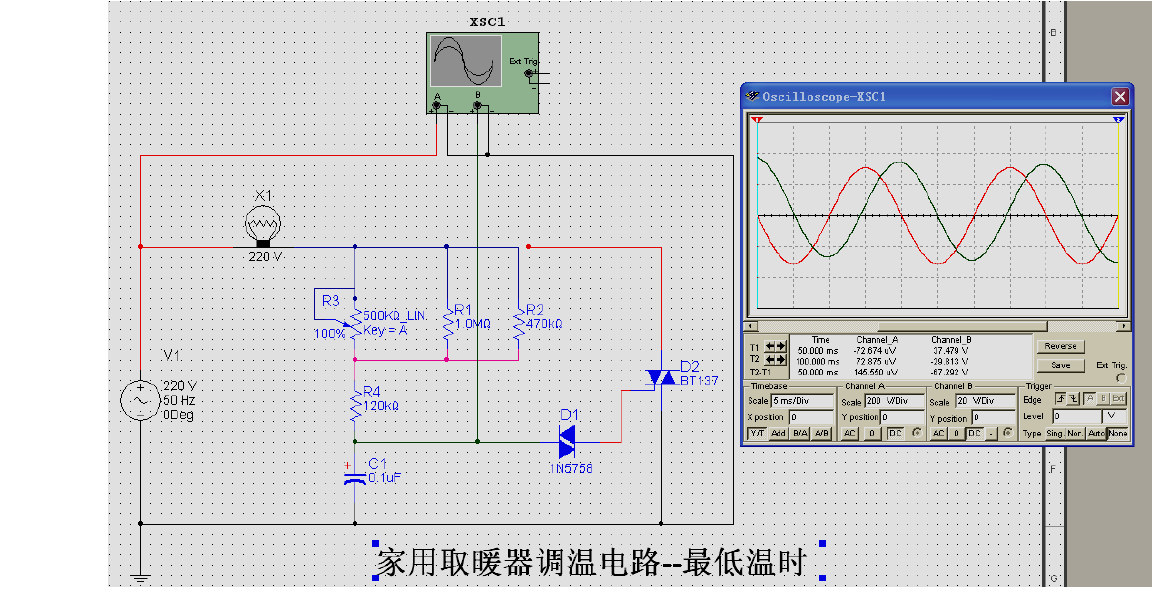
Task: Select the R4 120kΩ resistor
Action: click(x=355, y=405)
